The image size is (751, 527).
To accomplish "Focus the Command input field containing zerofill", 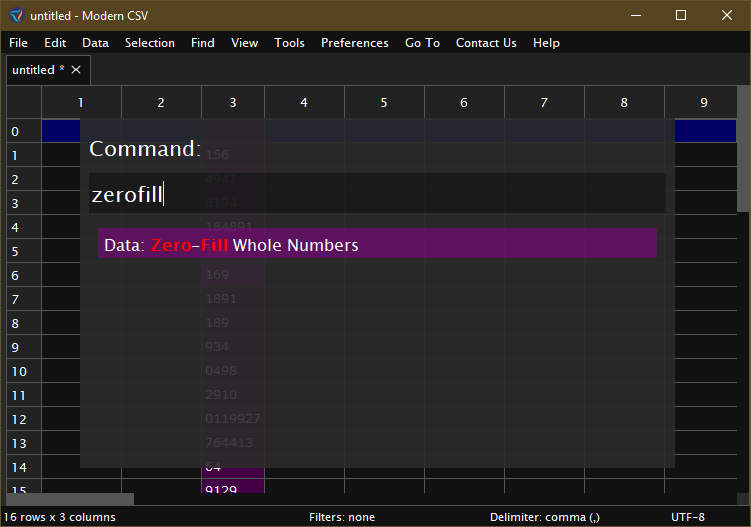I will (x=377, y=193).
